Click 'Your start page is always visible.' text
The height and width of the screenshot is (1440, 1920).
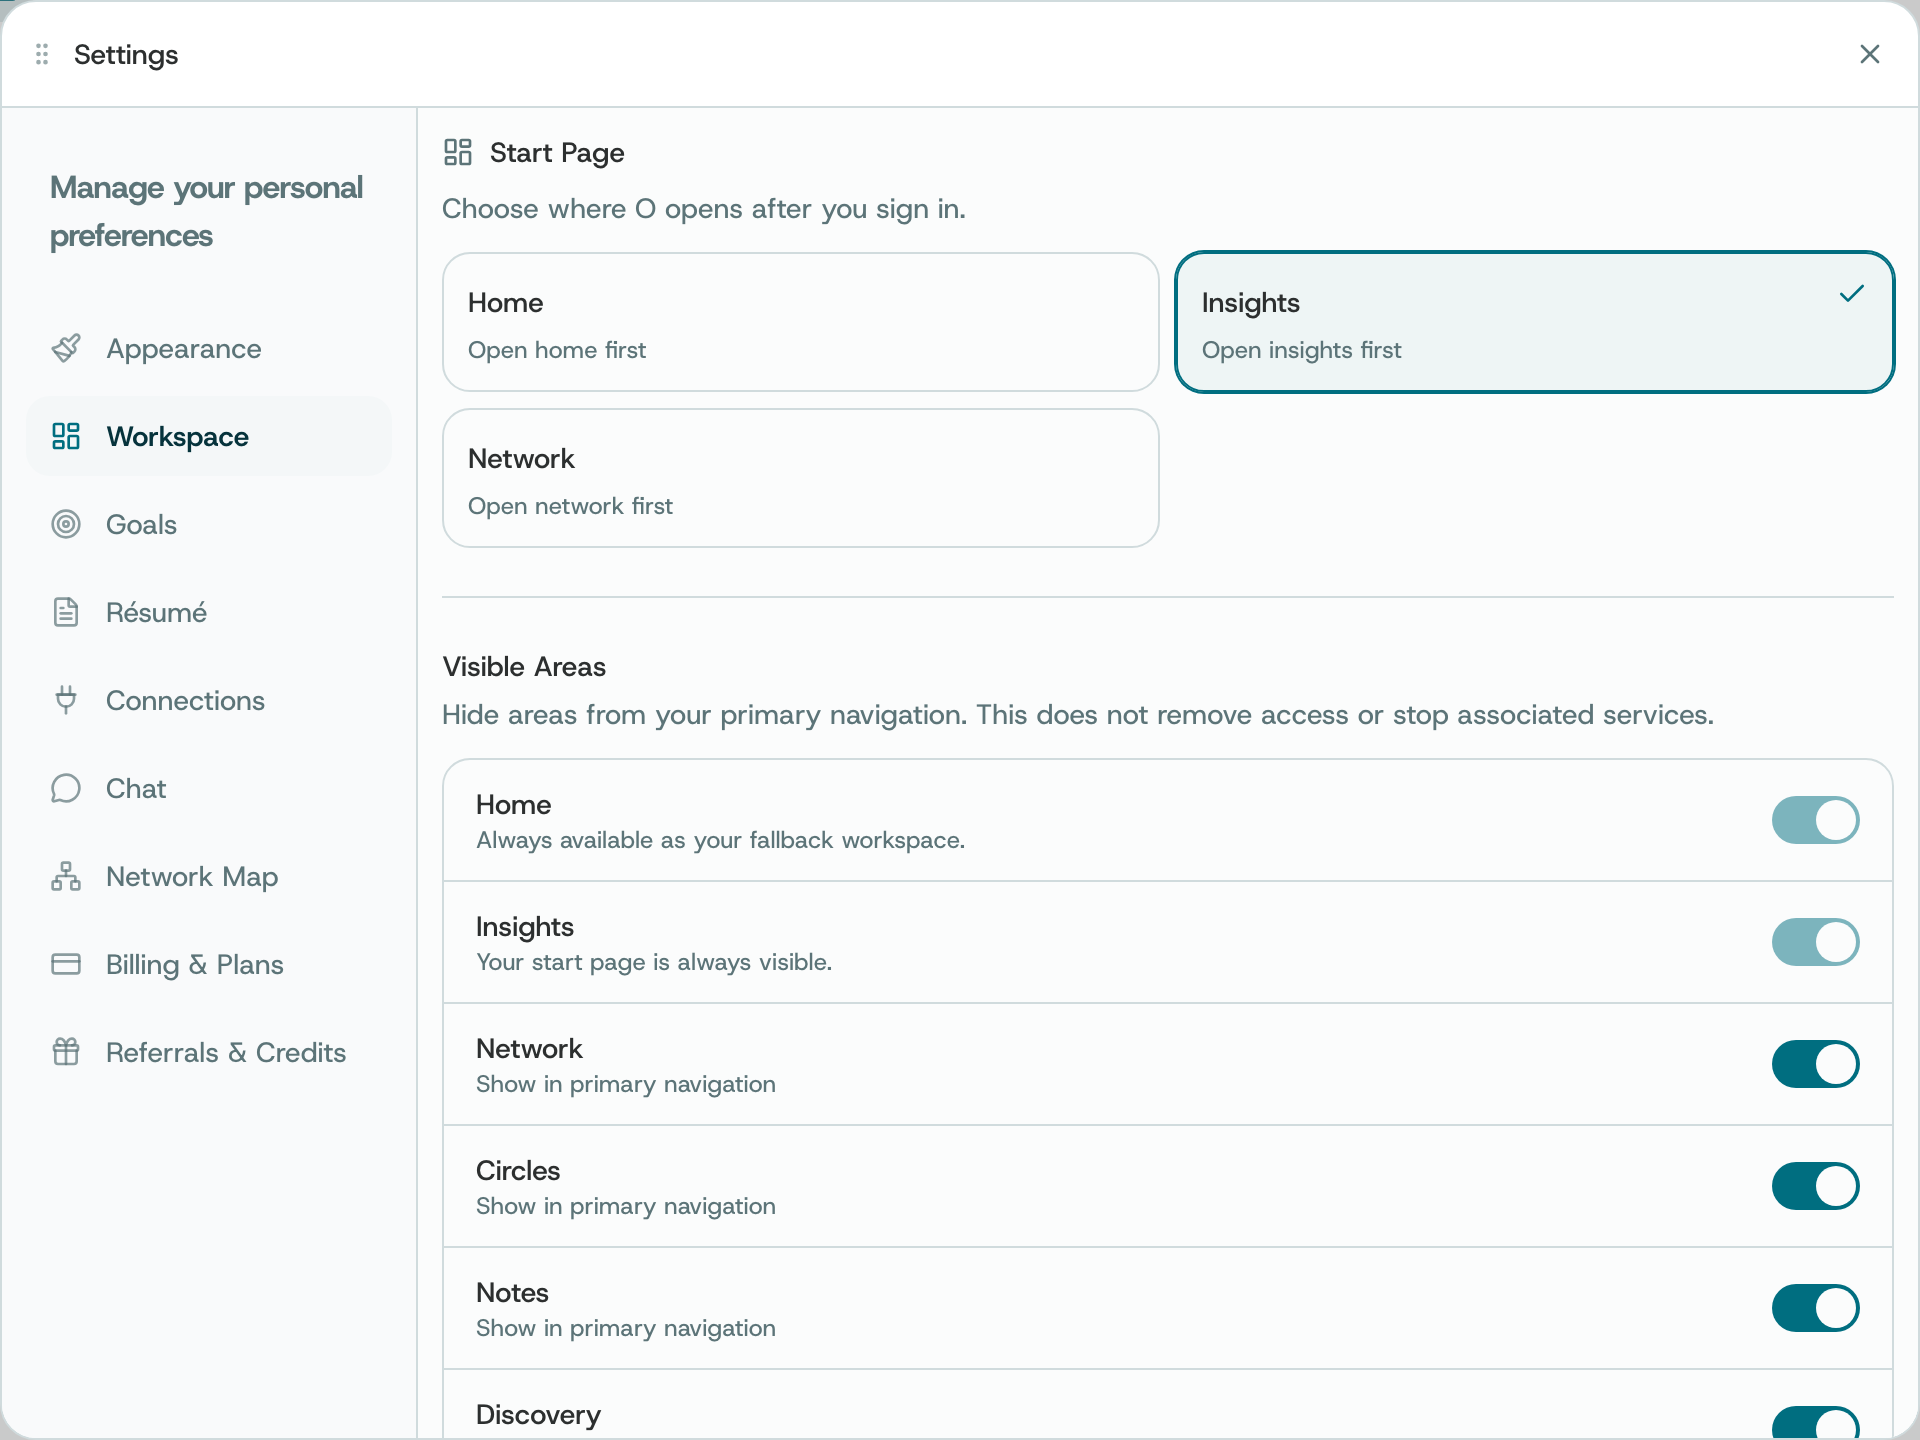[654, 962]
